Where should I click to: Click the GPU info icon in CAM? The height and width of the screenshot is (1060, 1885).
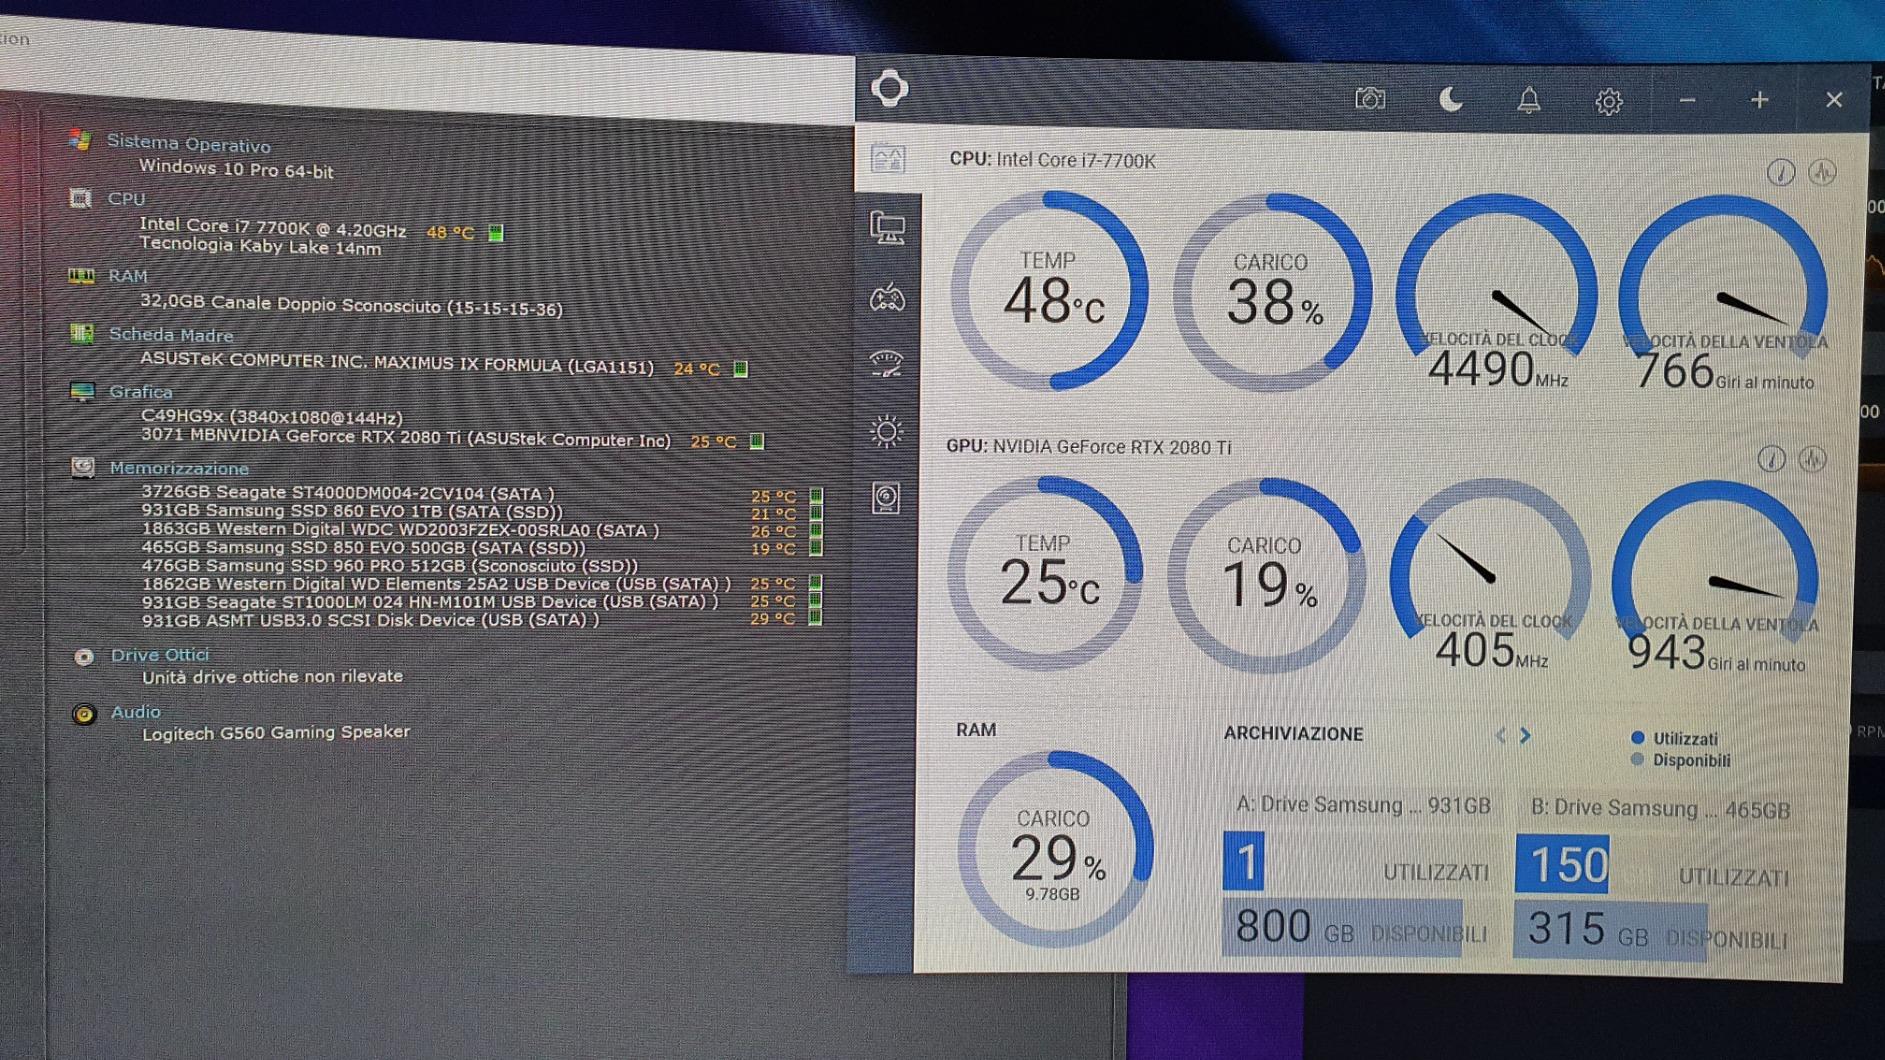[x=1771, y=459]
